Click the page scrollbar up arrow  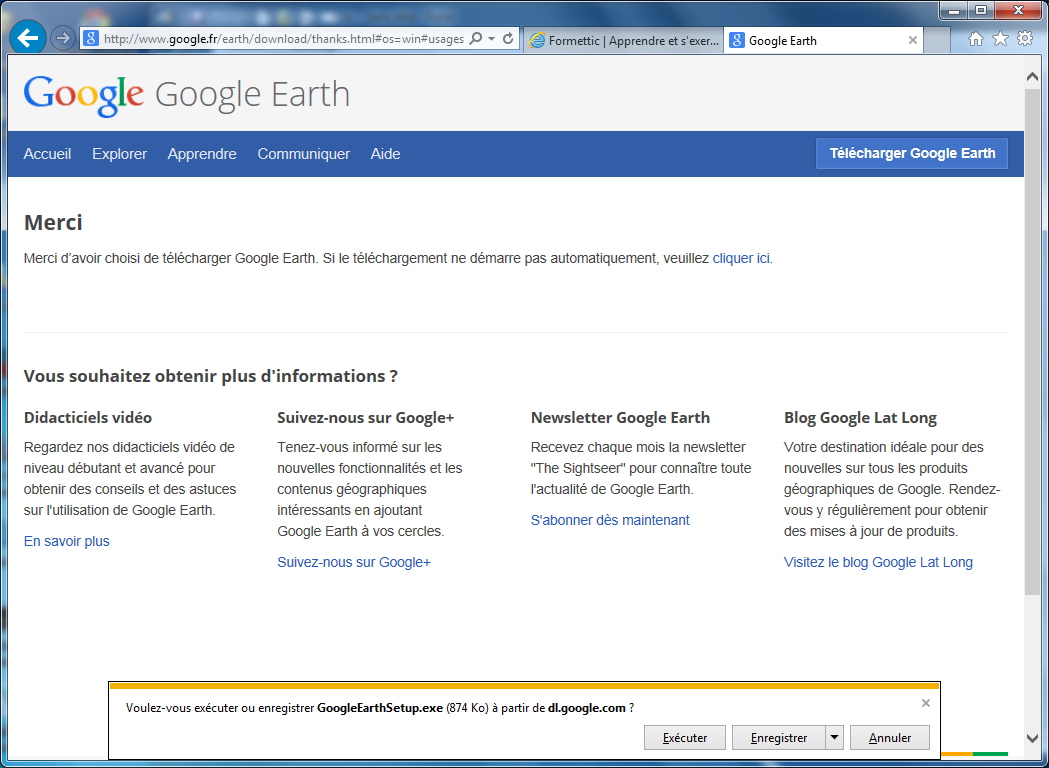point(1032,78)
